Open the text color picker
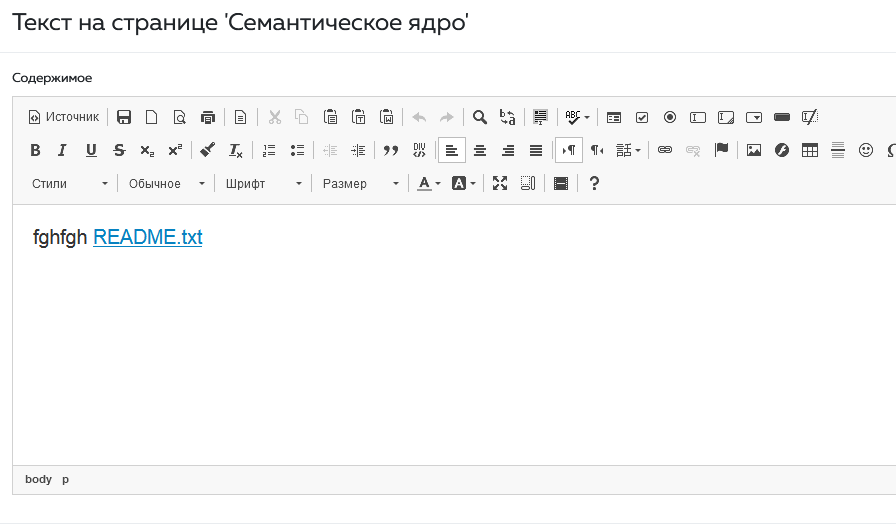The width and height of the screenshot is (896, 524). [x=429, y=183]
